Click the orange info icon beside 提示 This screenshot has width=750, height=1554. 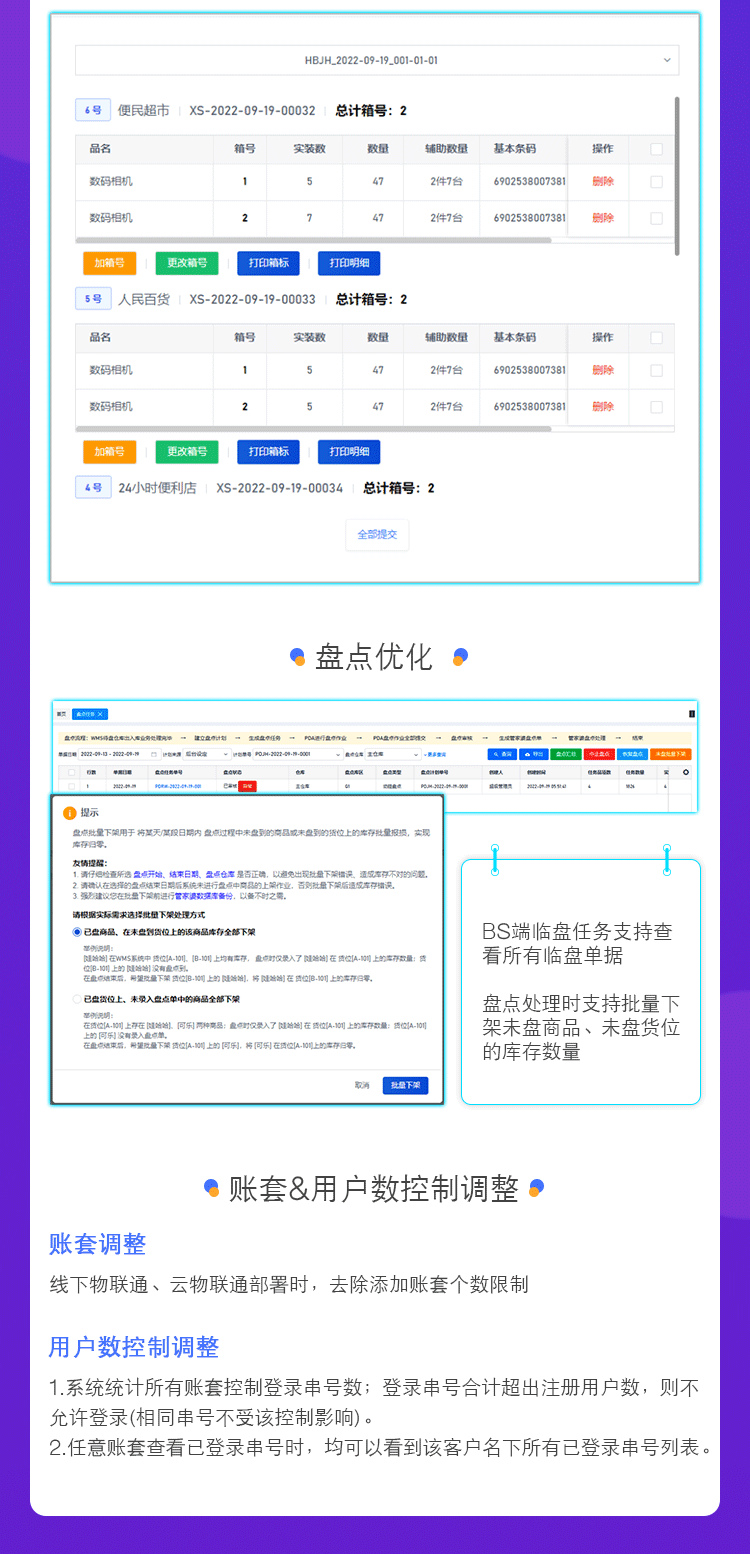[x=69, y=813]
